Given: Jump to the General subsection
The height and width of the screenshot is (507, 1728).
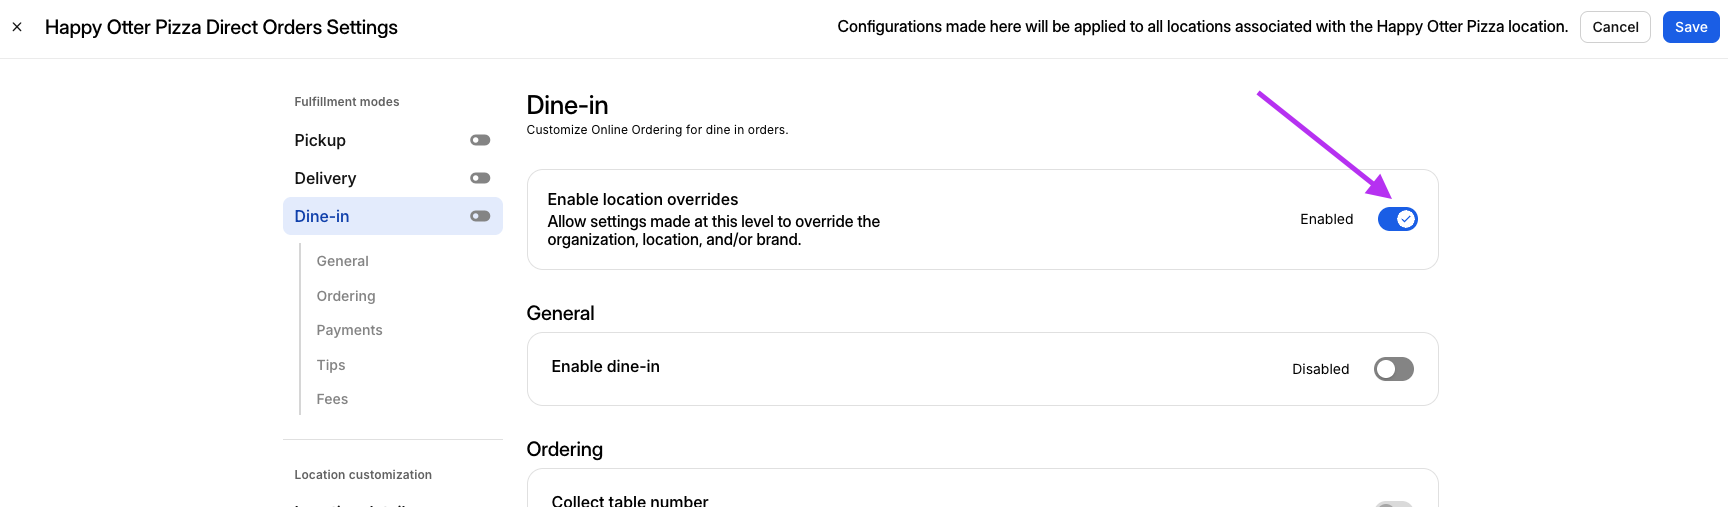Looking at the screenshot, I should coord(342,261).
